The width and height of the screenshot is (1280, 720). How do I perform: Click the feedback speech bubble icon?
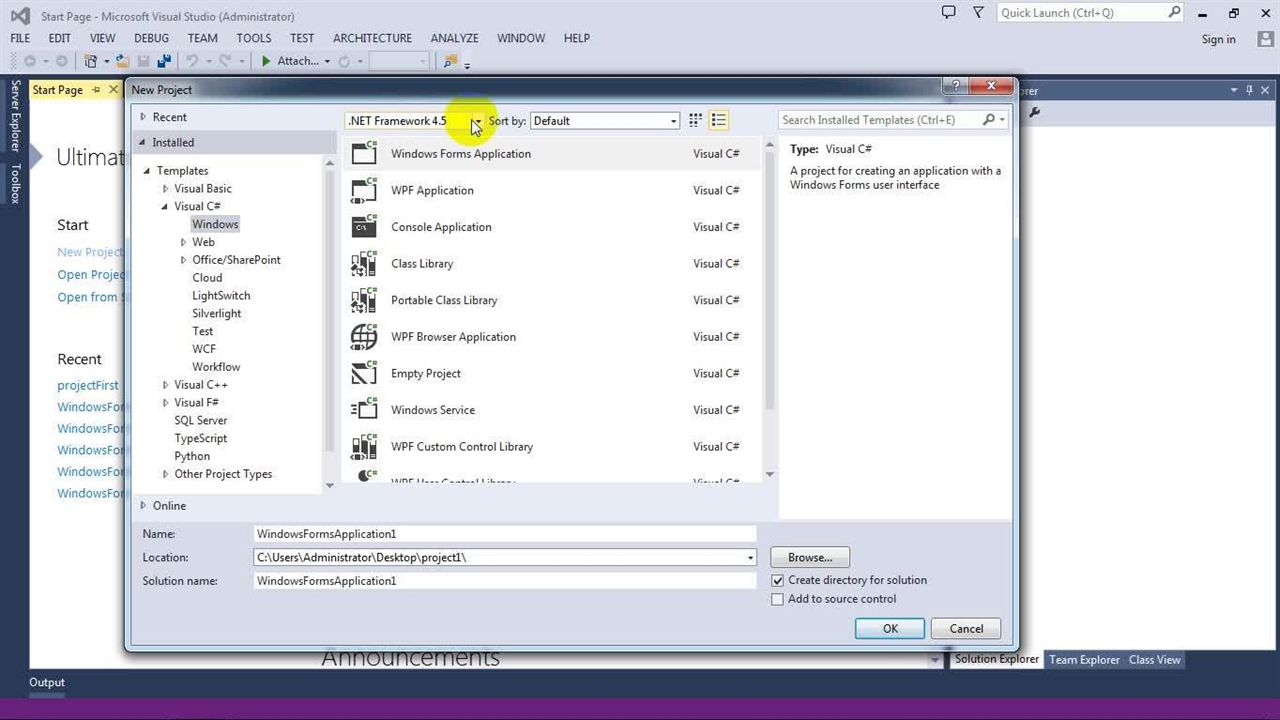[x=948, y=12]
